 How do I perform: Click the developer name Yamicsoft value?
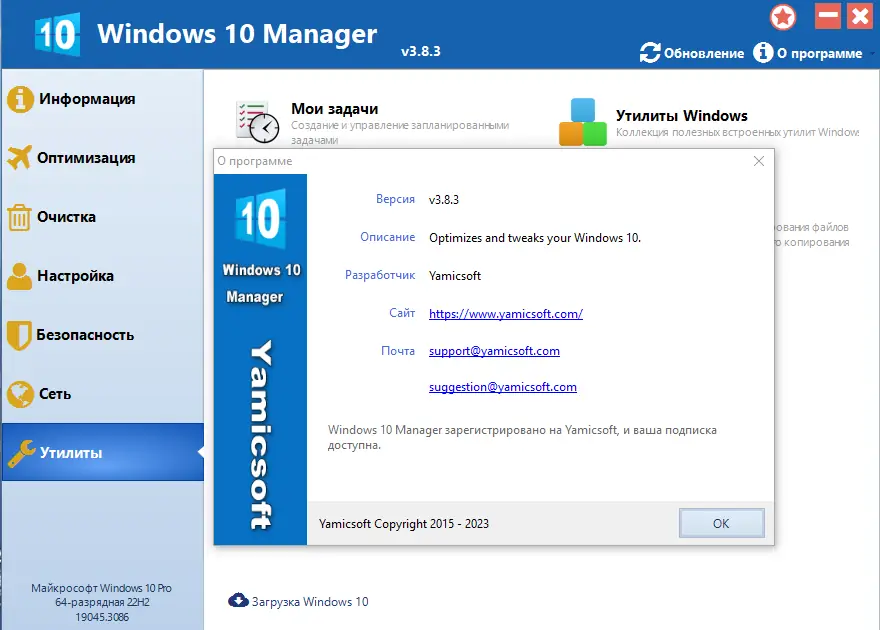[455, 275]
